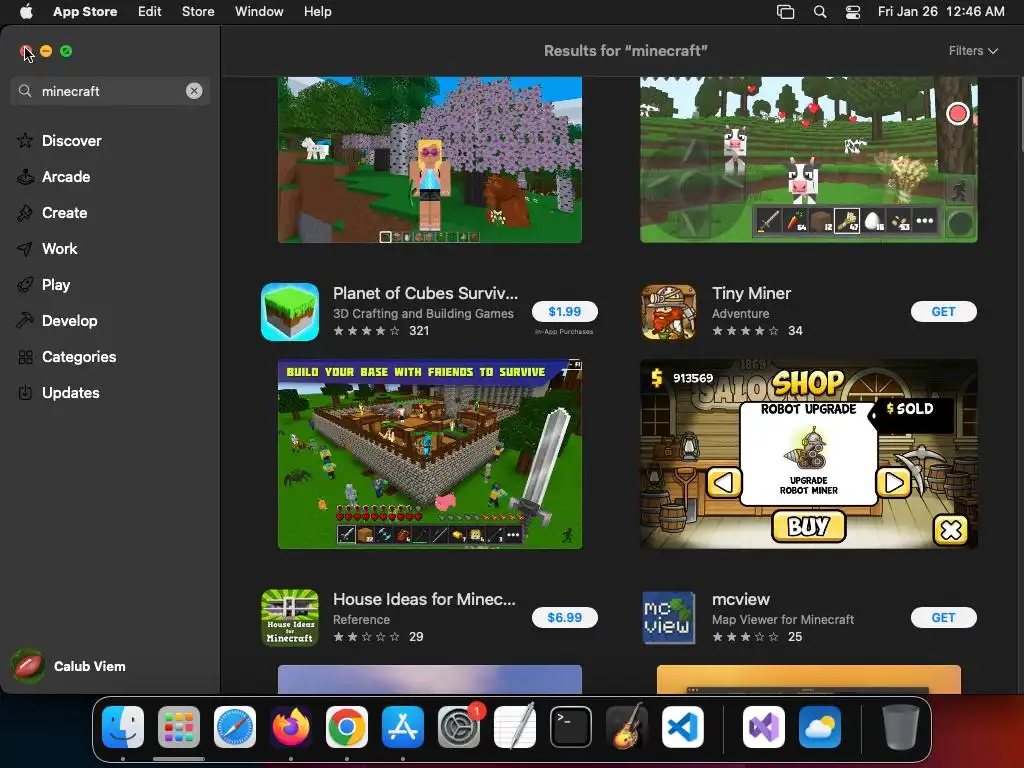1024x768 pixels.
Task: Open the Apple menu
Action: tap(26, 11)
